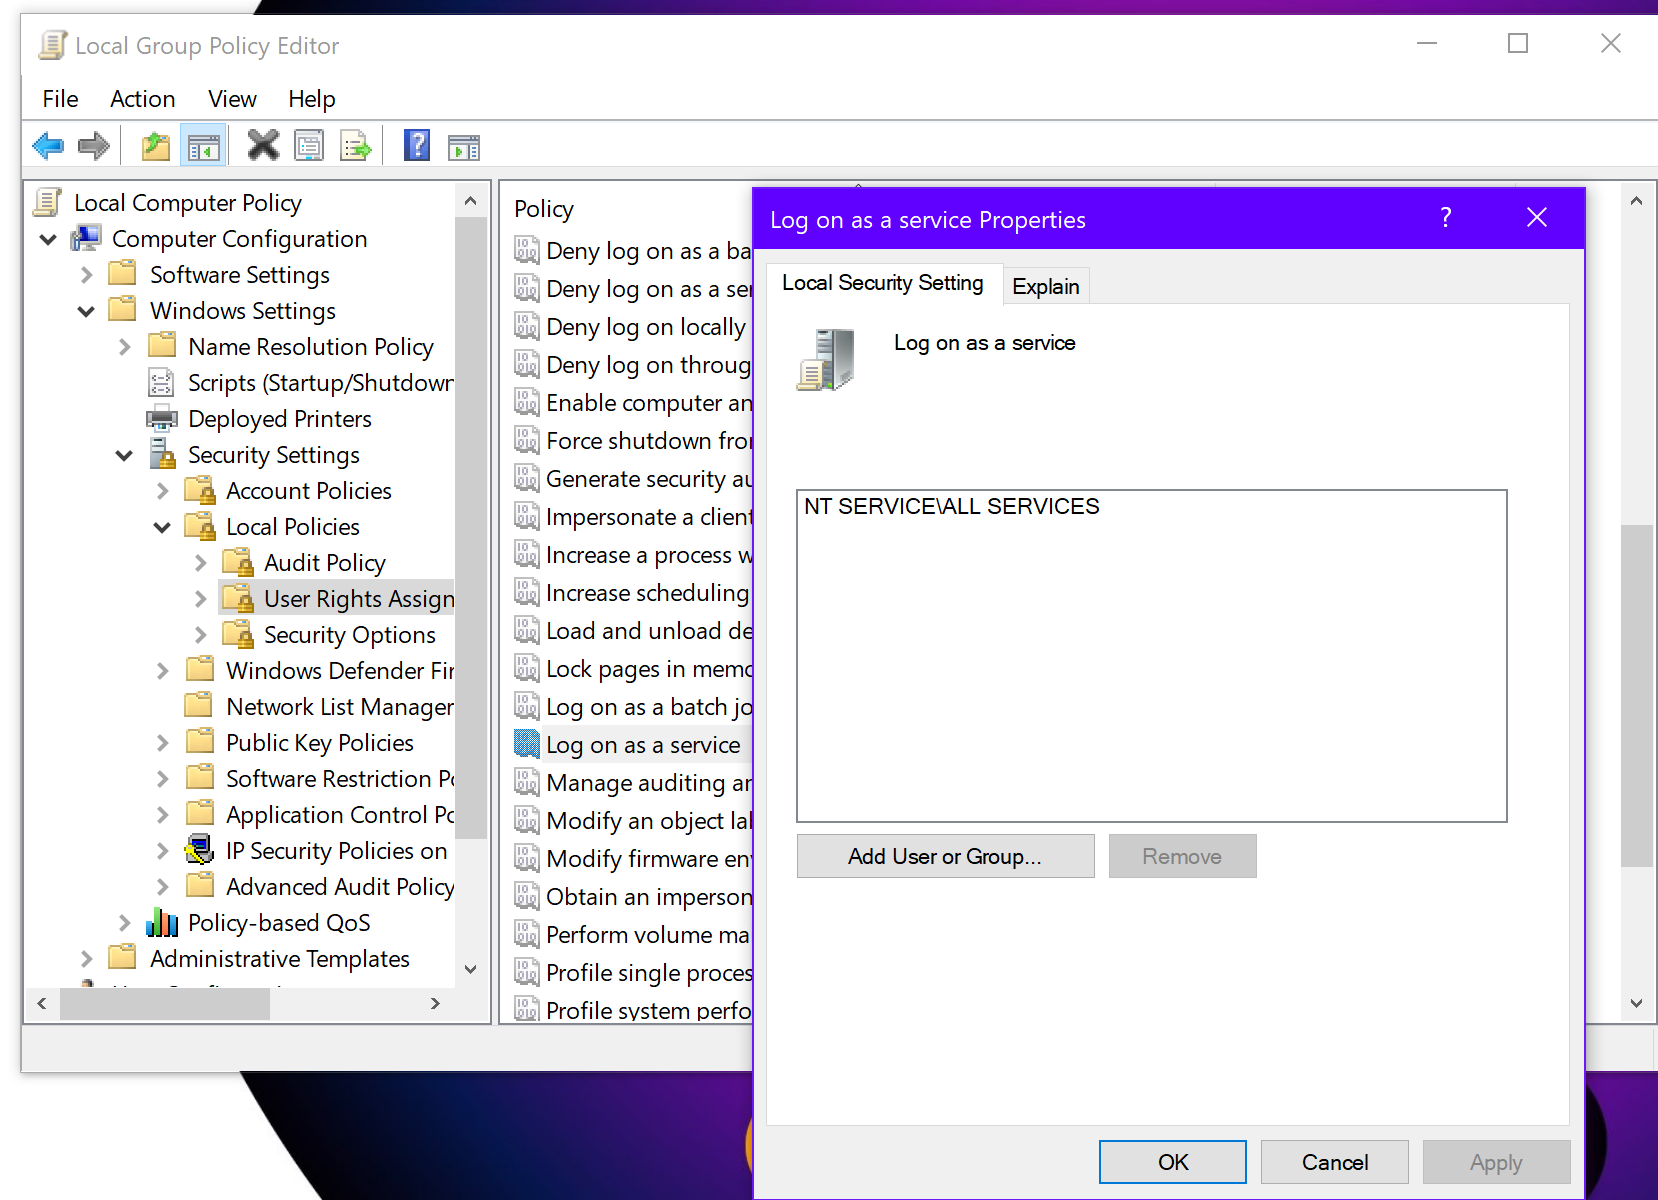Click the Audit Policy locked folder icon
The height and width of the screenshot is (1200, 1658).
[x=238, y=562]
